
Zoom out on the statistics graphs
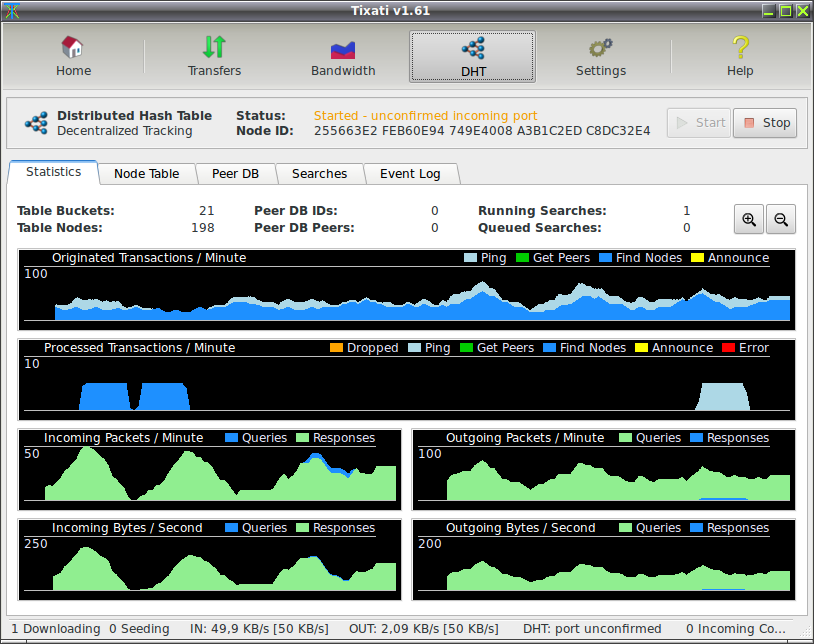[x=781, y=220]
